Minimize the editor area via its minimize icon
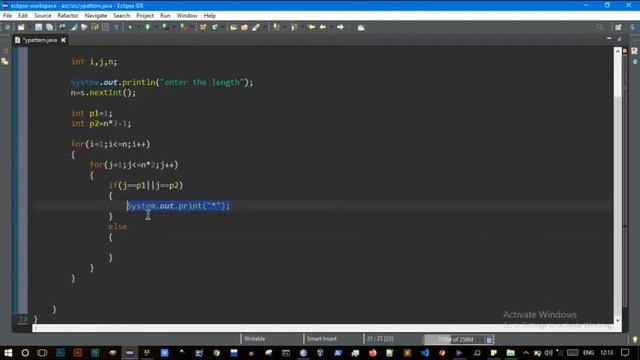640x360 pixels. (x=609, y=38)
